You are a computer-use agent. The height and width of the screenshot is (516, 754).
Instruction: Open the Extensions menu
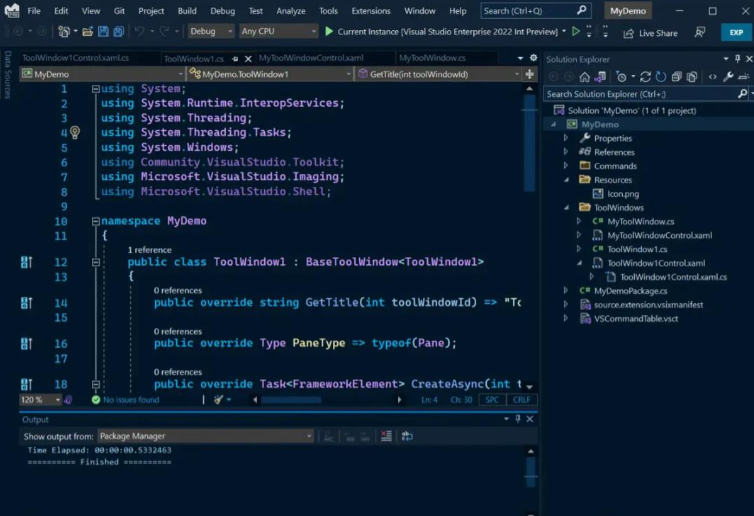[371, 11]
